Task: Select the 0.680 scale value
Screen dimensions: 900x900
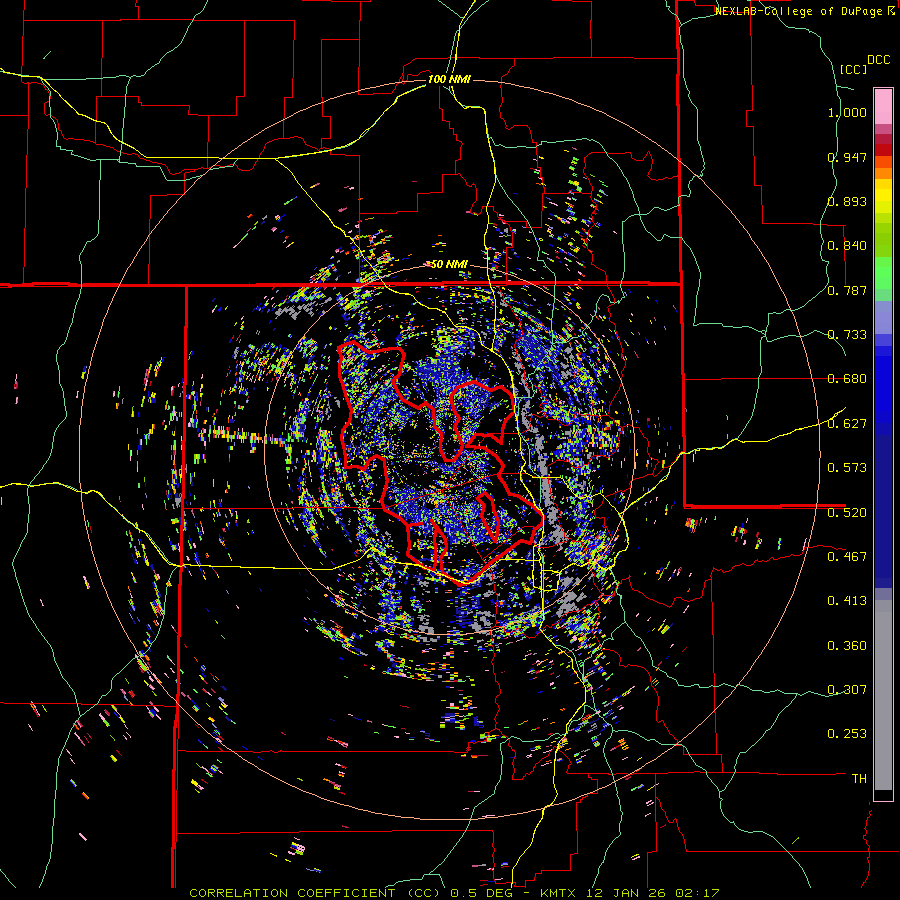Action: click(x=847, y=379)
